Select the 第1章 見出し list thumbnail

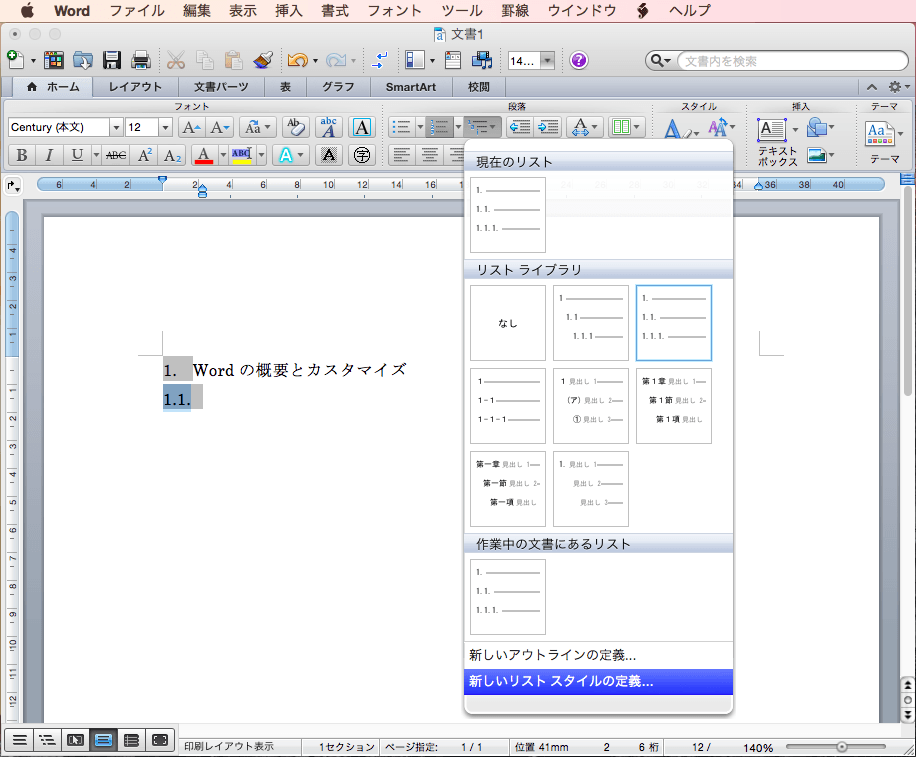pyautogui.click(x=674, y=406)
